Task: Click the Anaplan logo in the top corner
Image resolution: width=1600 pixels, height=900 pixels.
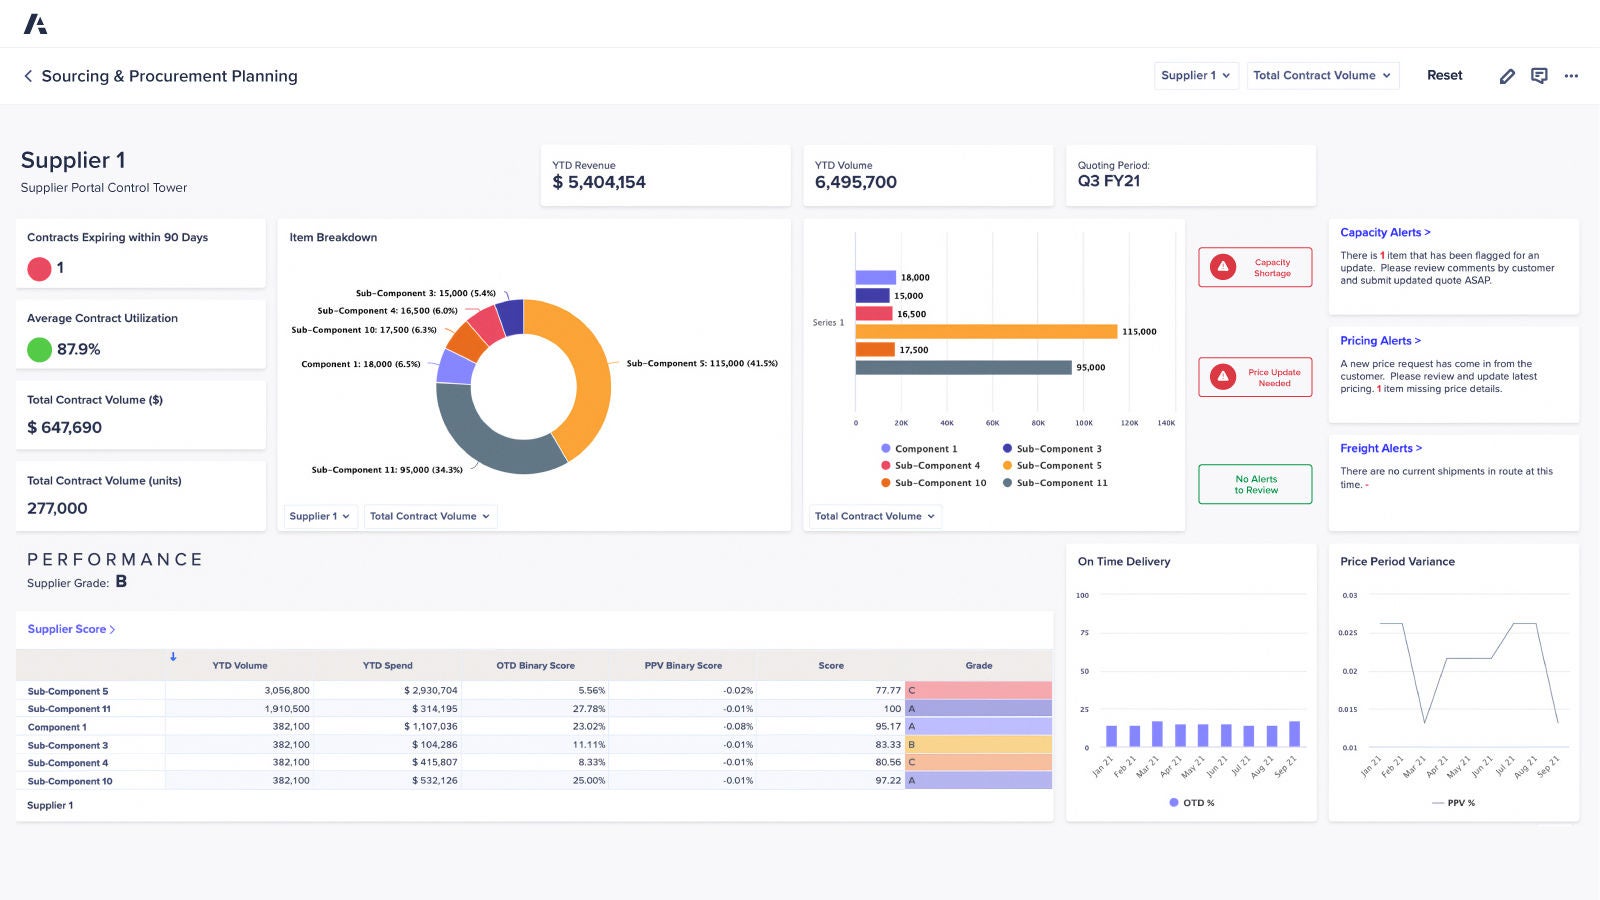Action: (x=36, y=22)
